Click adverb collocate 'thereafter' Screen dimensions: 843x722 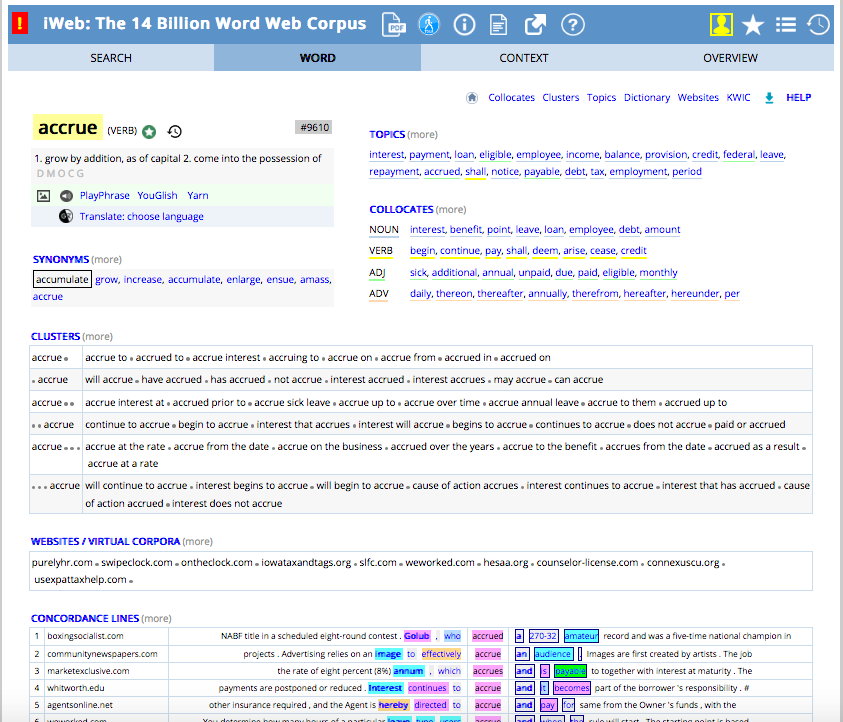[x=500, y=294]
